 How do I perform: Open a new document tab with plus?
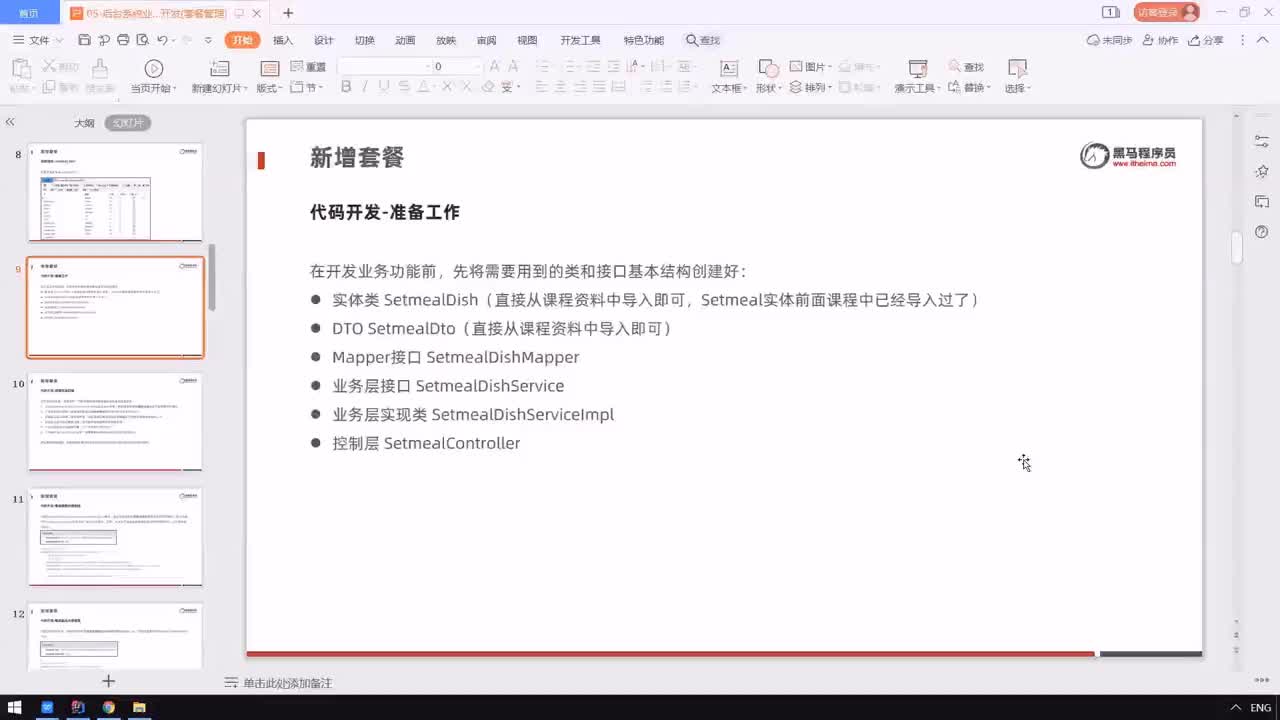coord(288,13)
